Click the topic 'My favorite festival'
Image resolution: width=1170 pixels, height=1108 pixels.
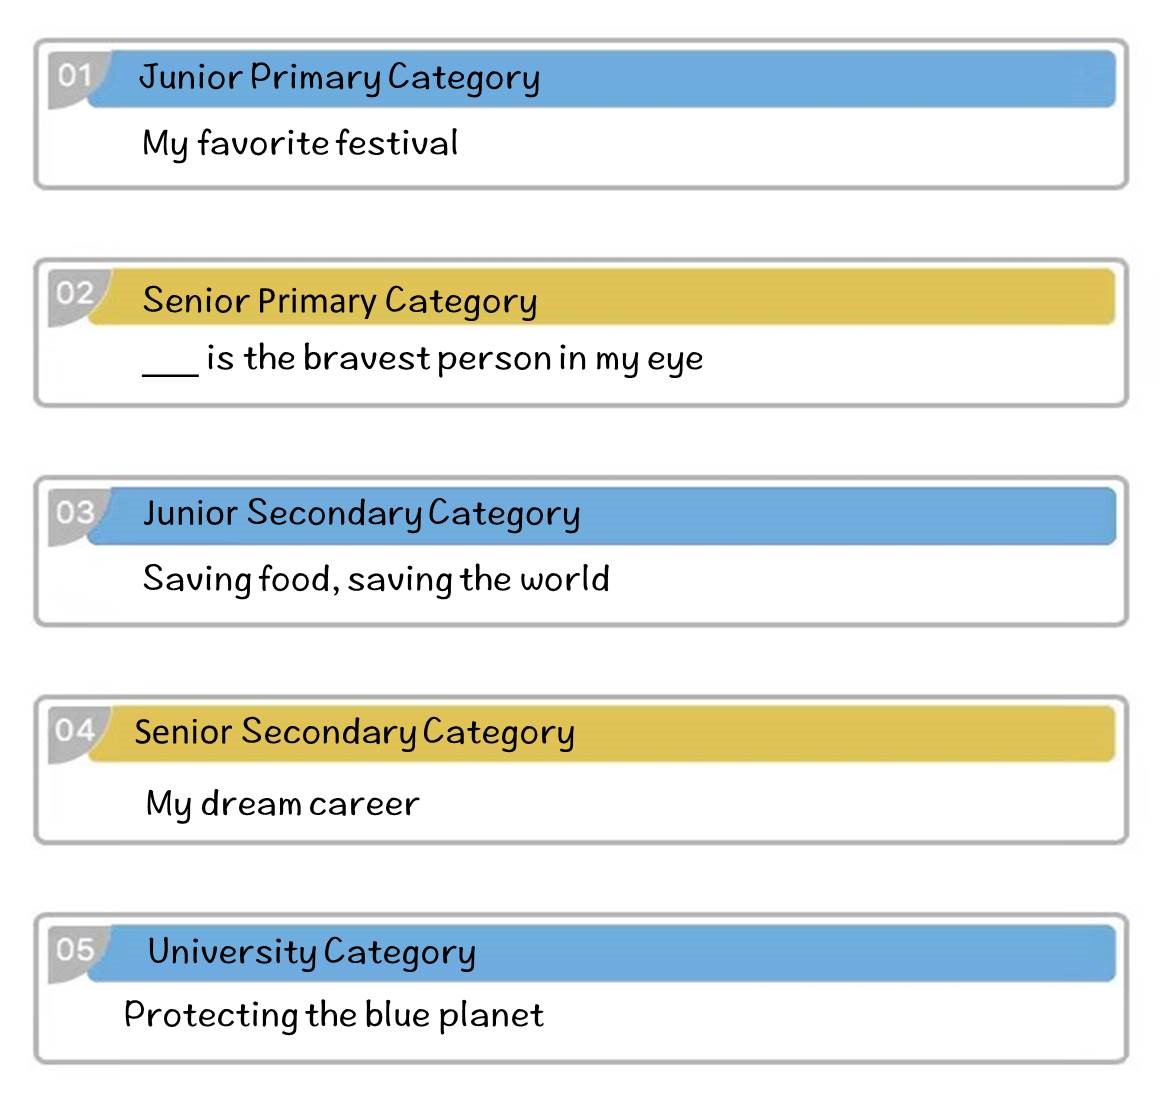click(300, 143)
